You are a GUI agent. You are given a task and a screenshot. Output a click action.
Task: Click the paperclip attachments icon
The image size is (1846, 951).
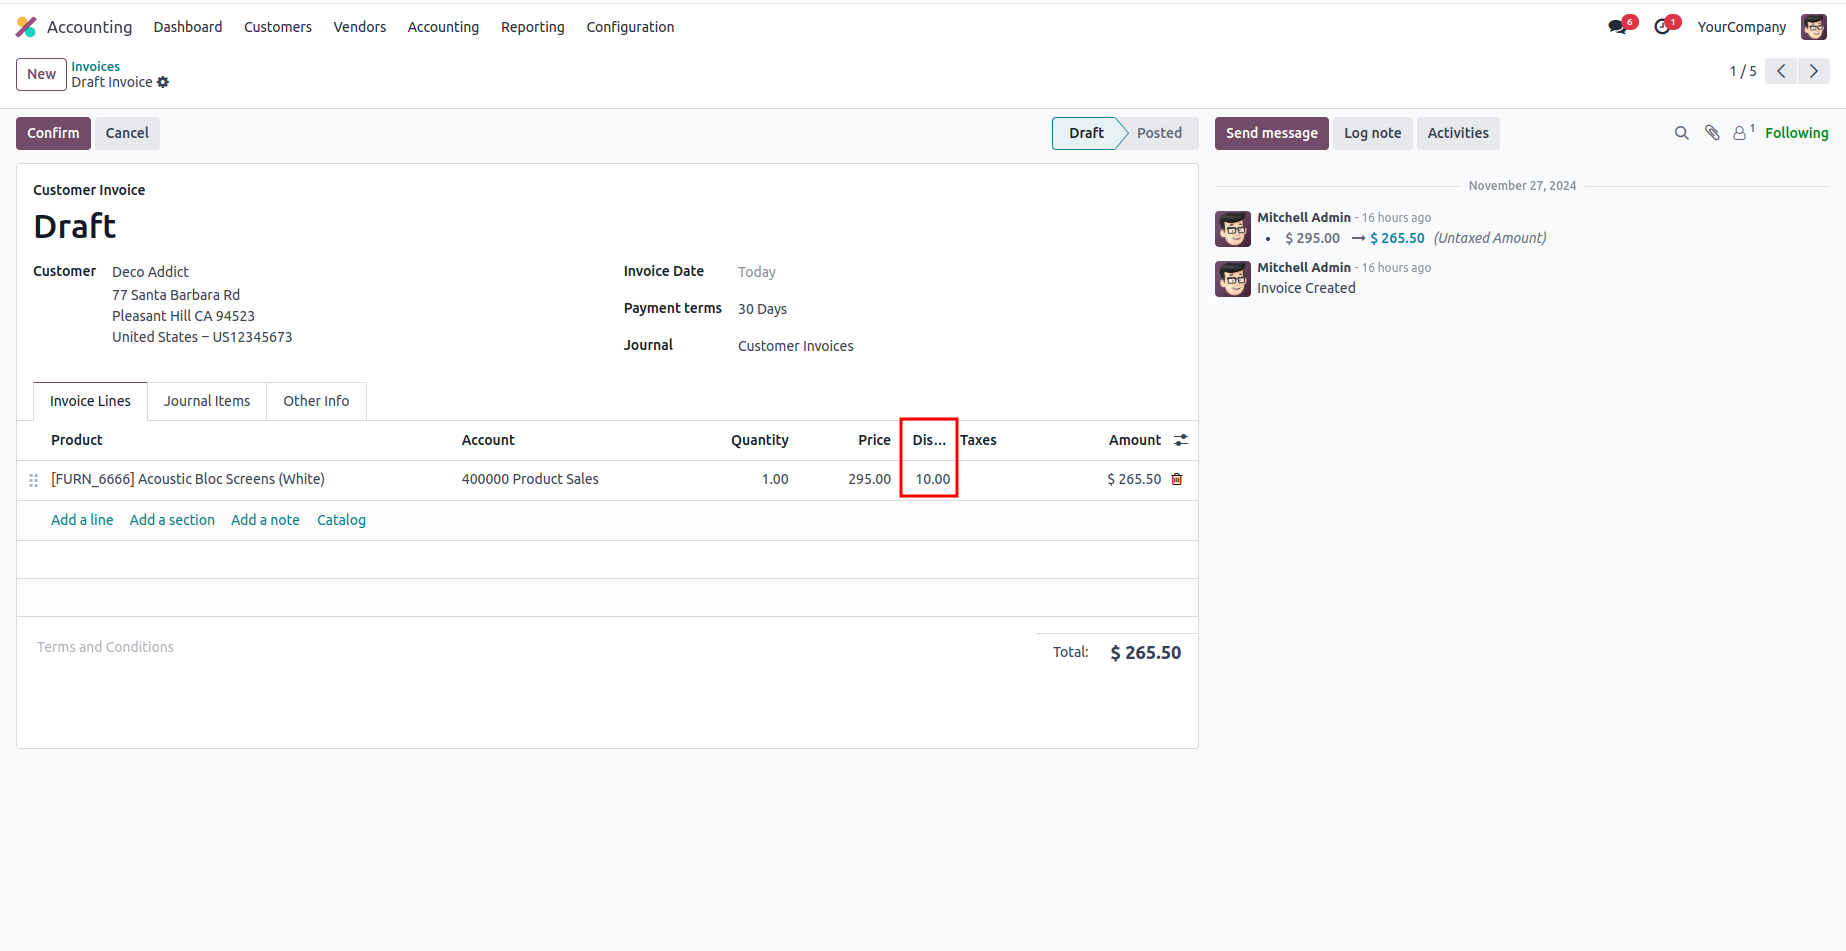click(1712, 133)
